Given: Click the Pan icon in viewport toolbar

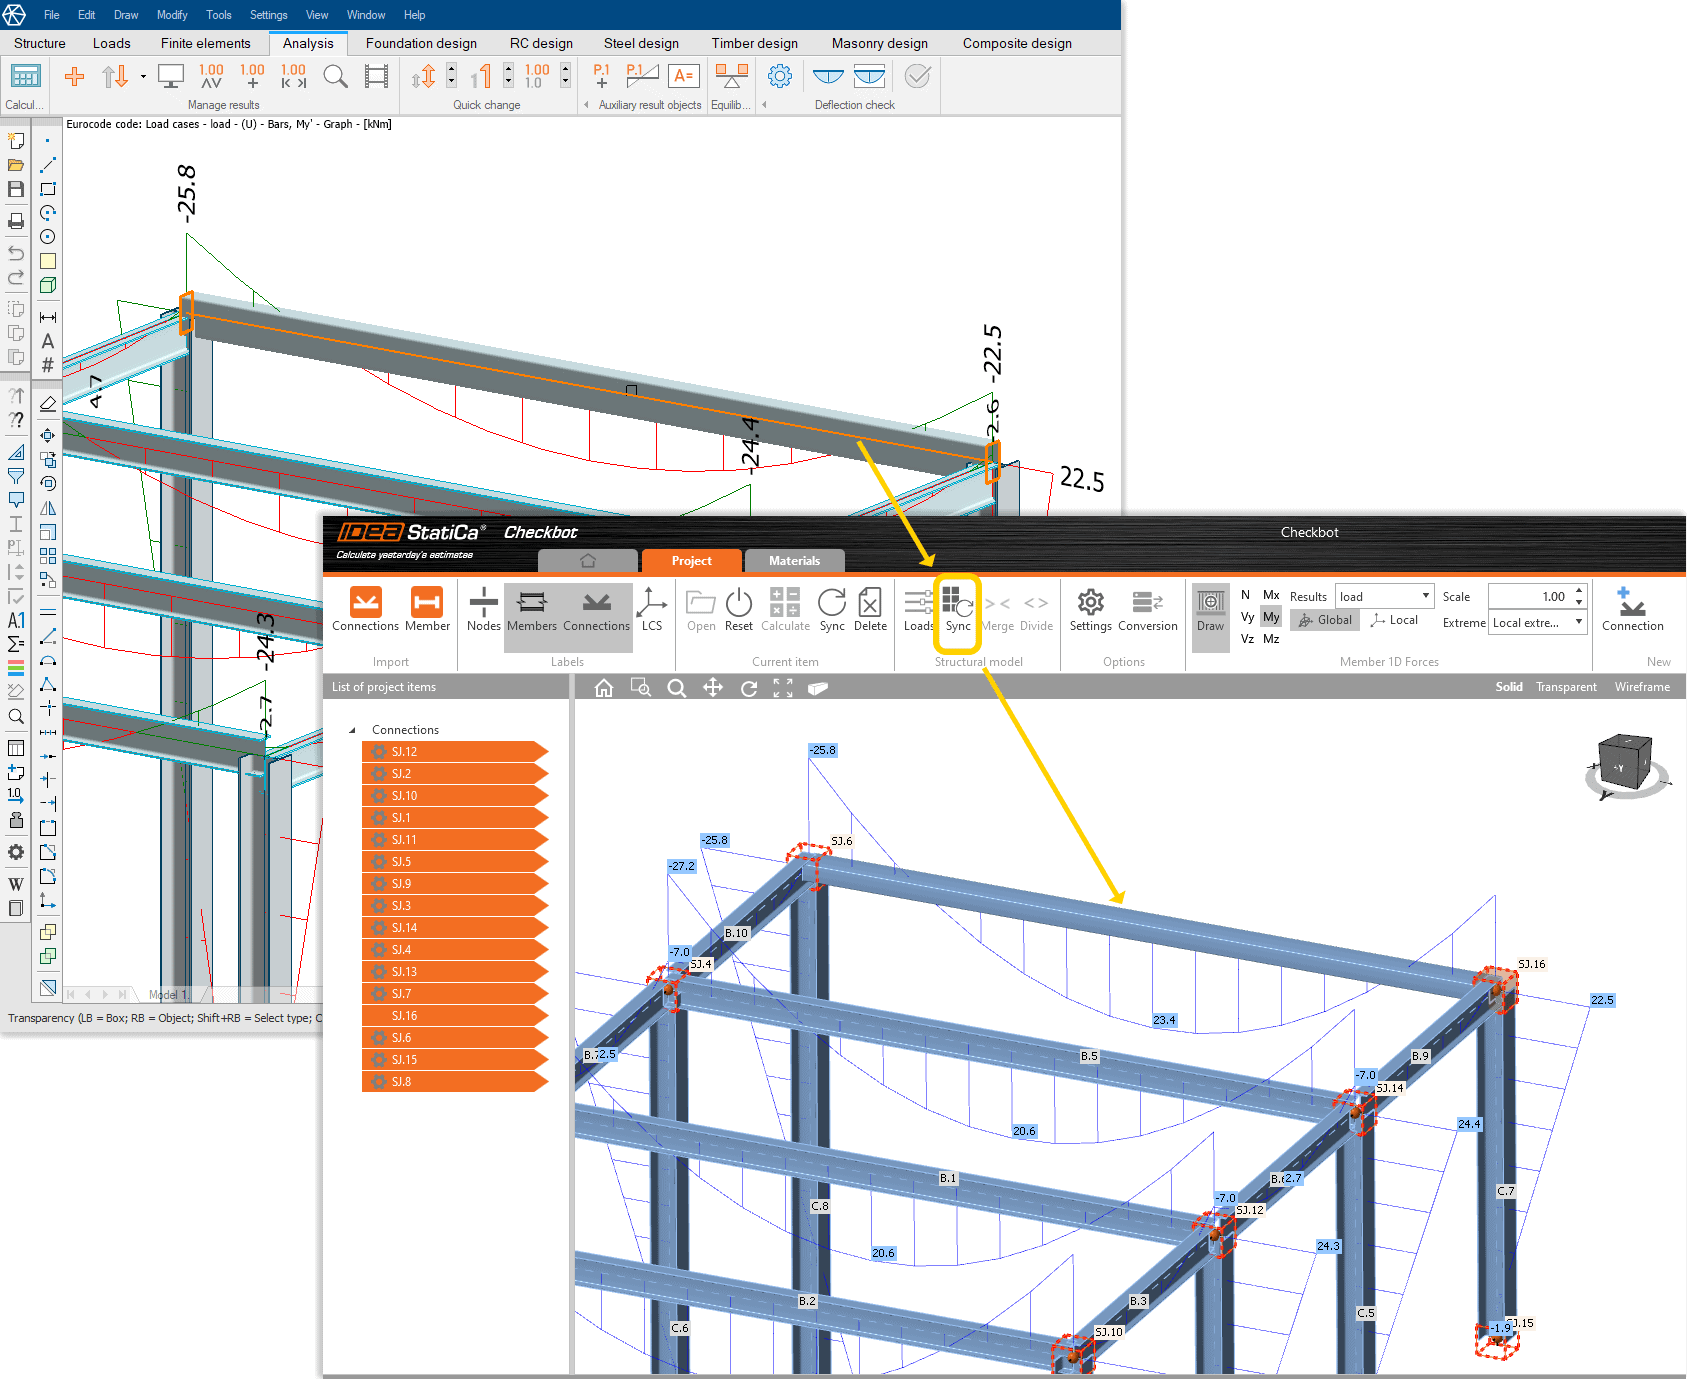Looking at the screenshot, I should 713,688.
